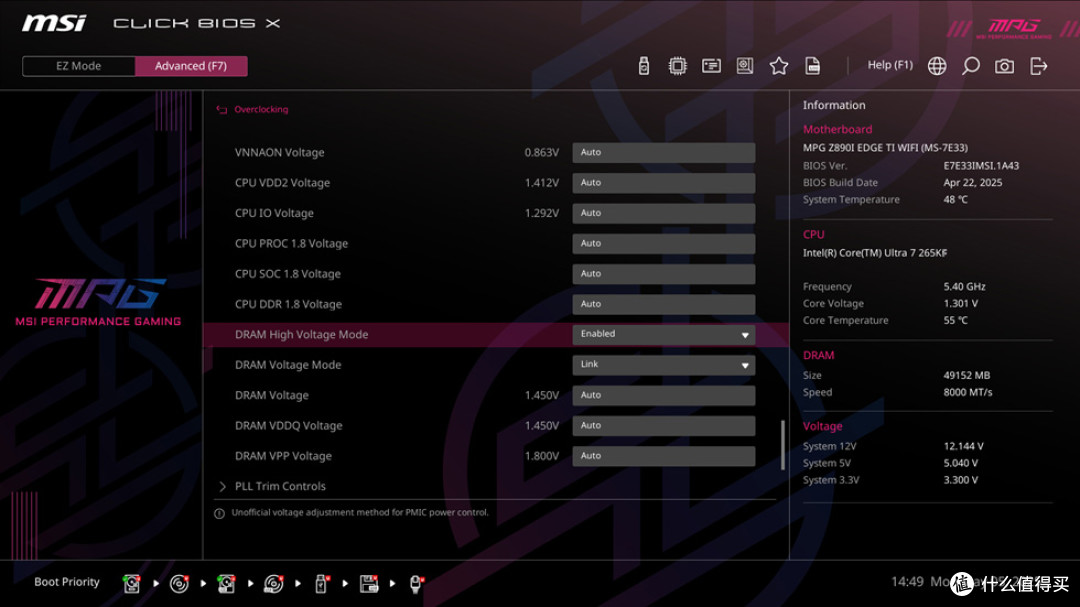
Task: Select the CPU DDR 1.8 Voltage label
Action: (x=289, y=304)
